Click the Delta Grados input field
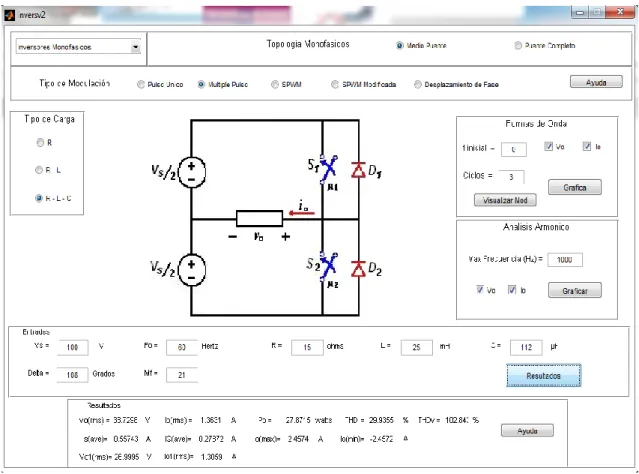This screenshot has height=474, width=639. [x=72, y=375]
